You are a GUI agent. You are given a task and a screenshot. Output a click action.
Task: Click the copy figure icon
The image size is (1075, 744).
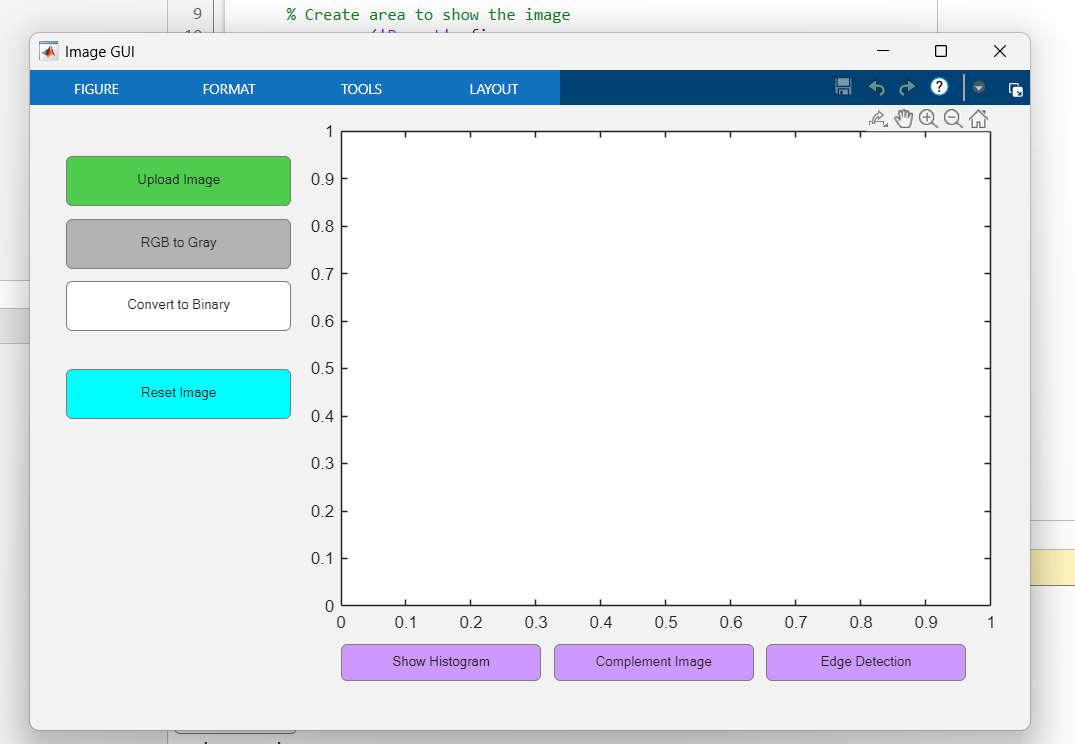pos(1015,88)
